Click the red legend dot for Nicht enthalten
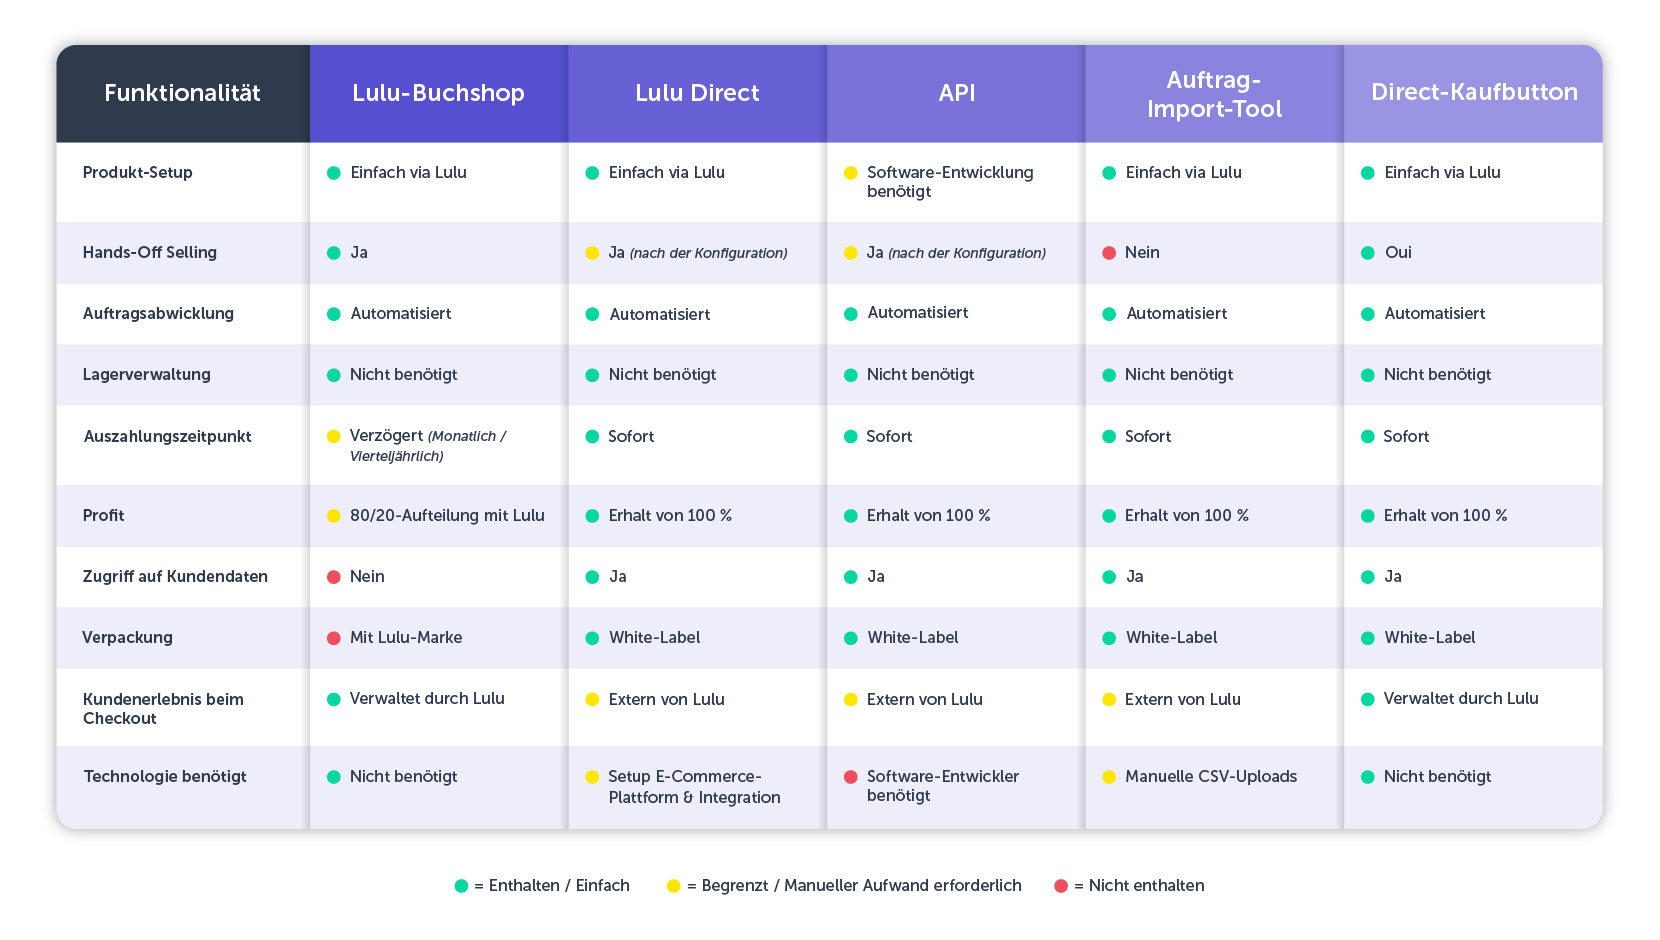This screenshot has height=940, width=1660. click(x=1061, y=886)
